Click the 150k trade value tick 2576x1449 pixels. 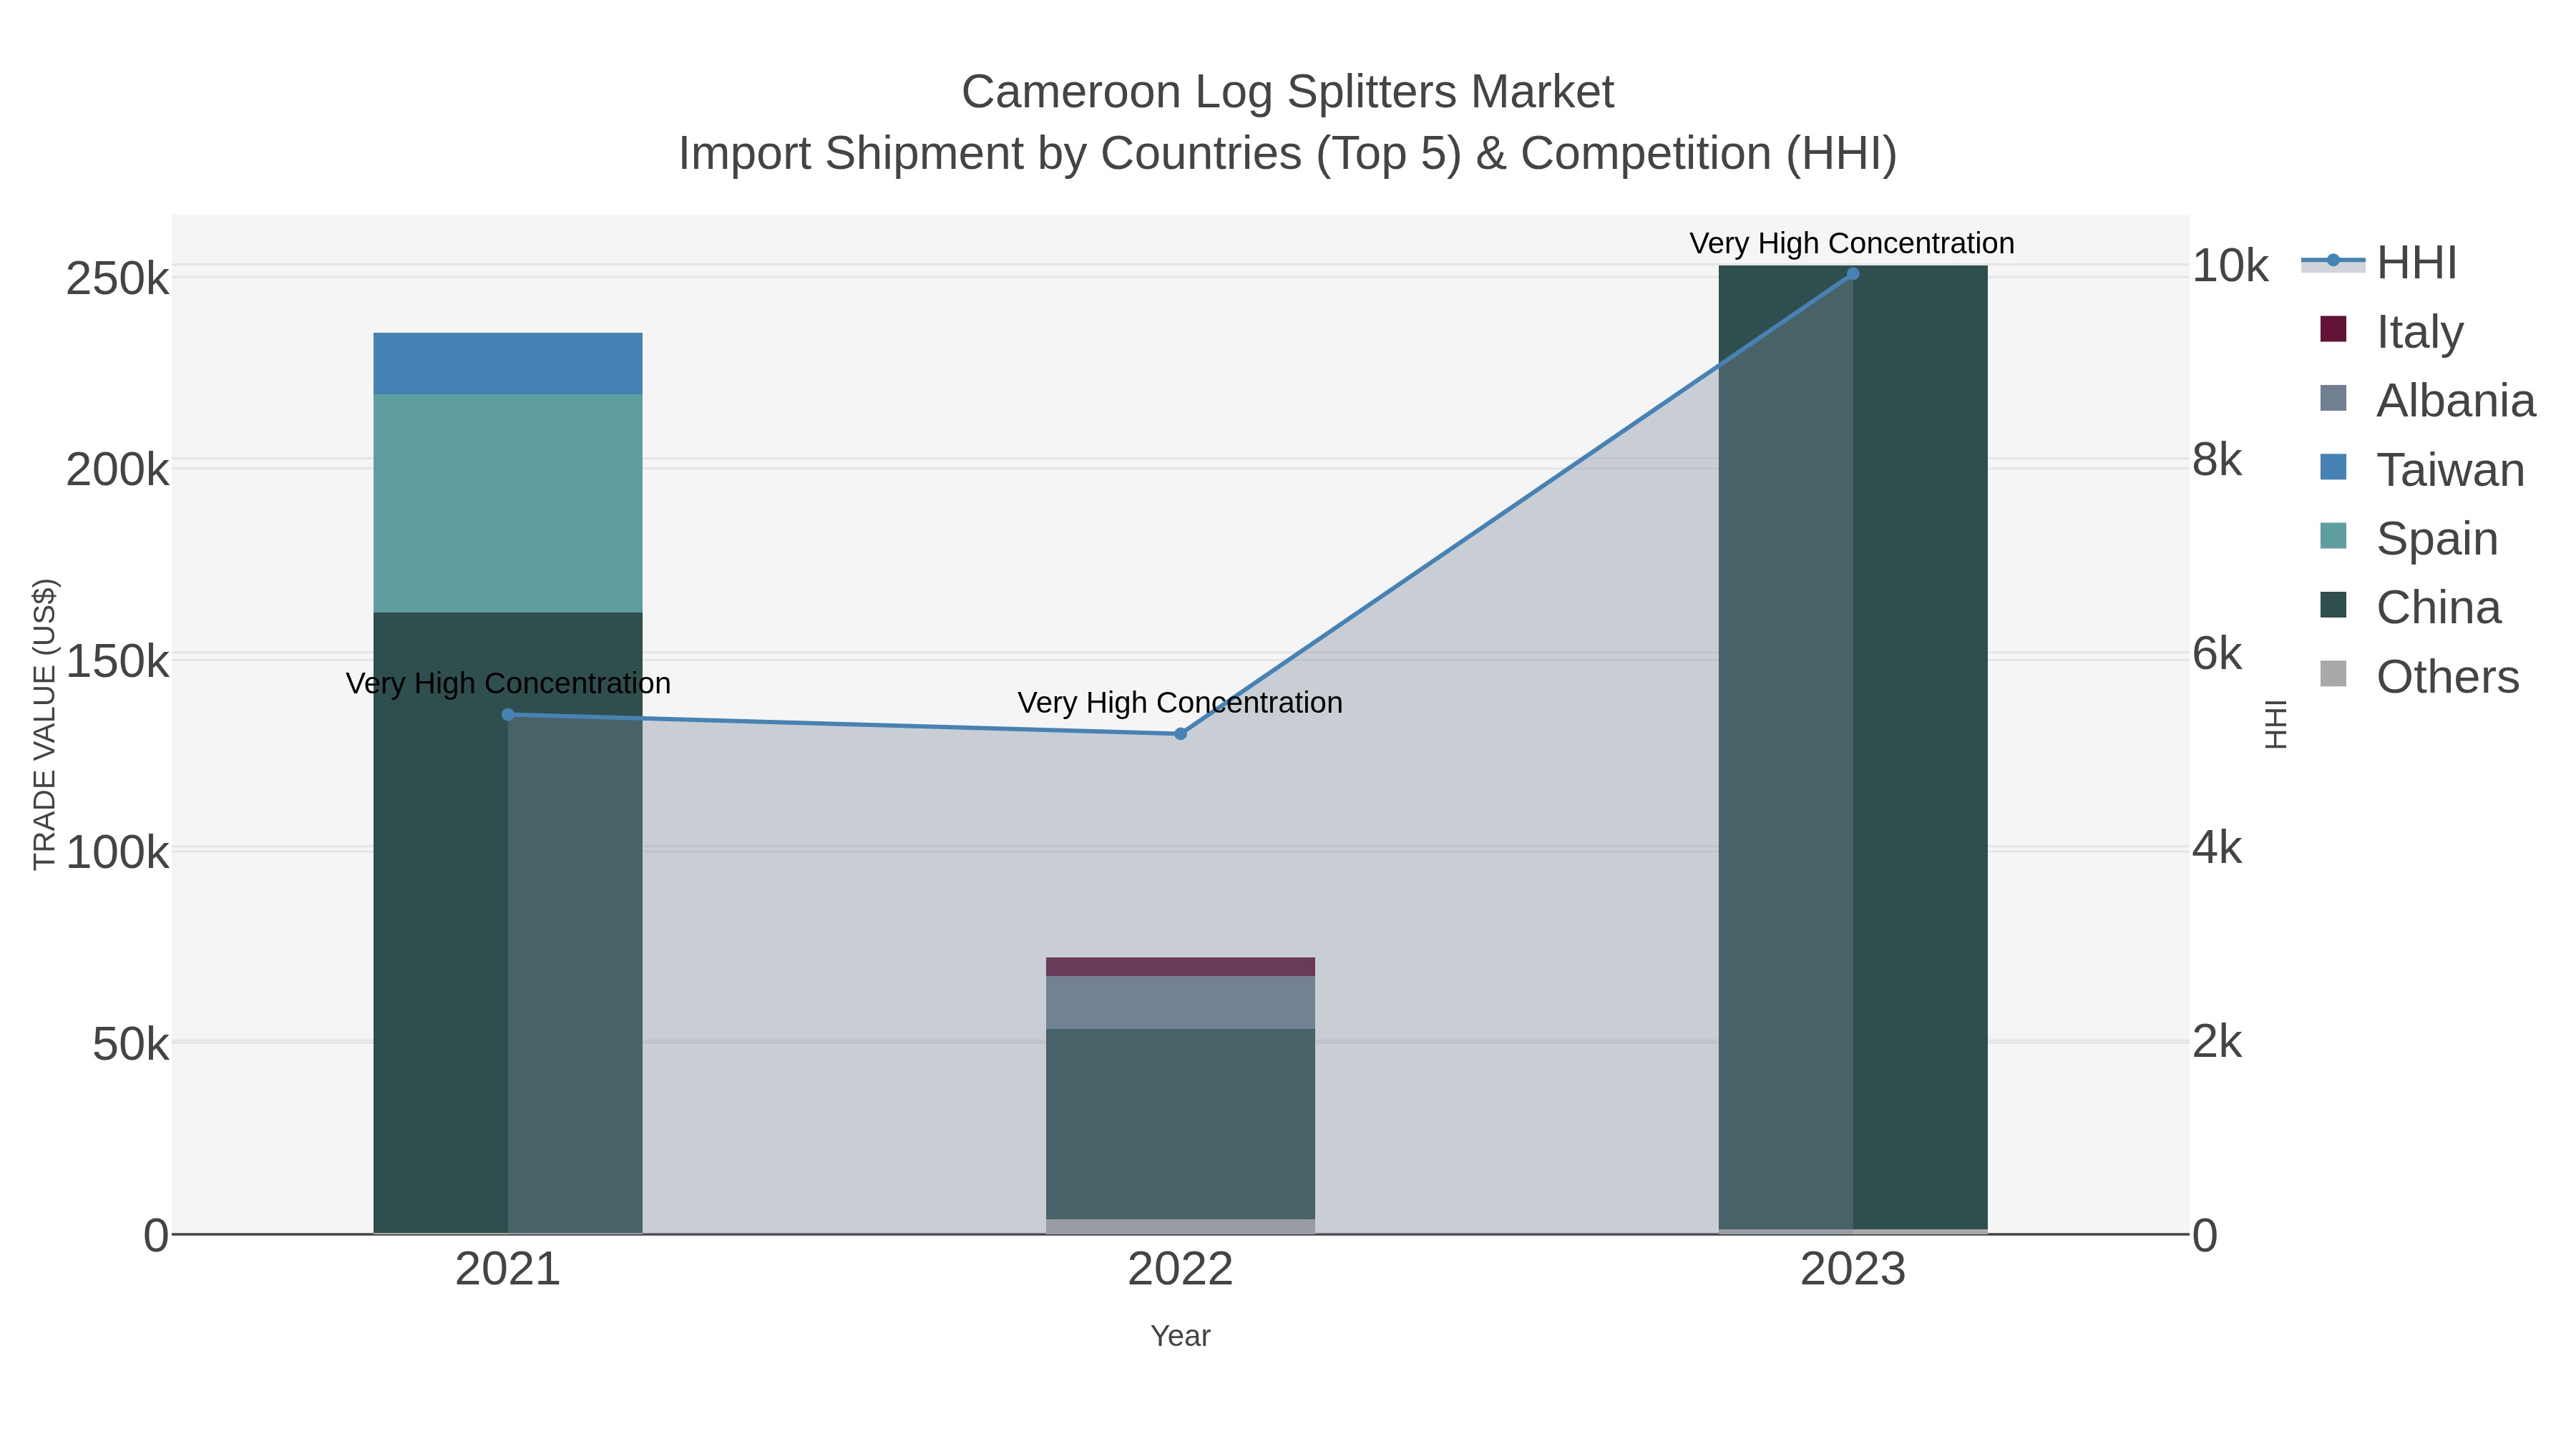click(118, 662)
